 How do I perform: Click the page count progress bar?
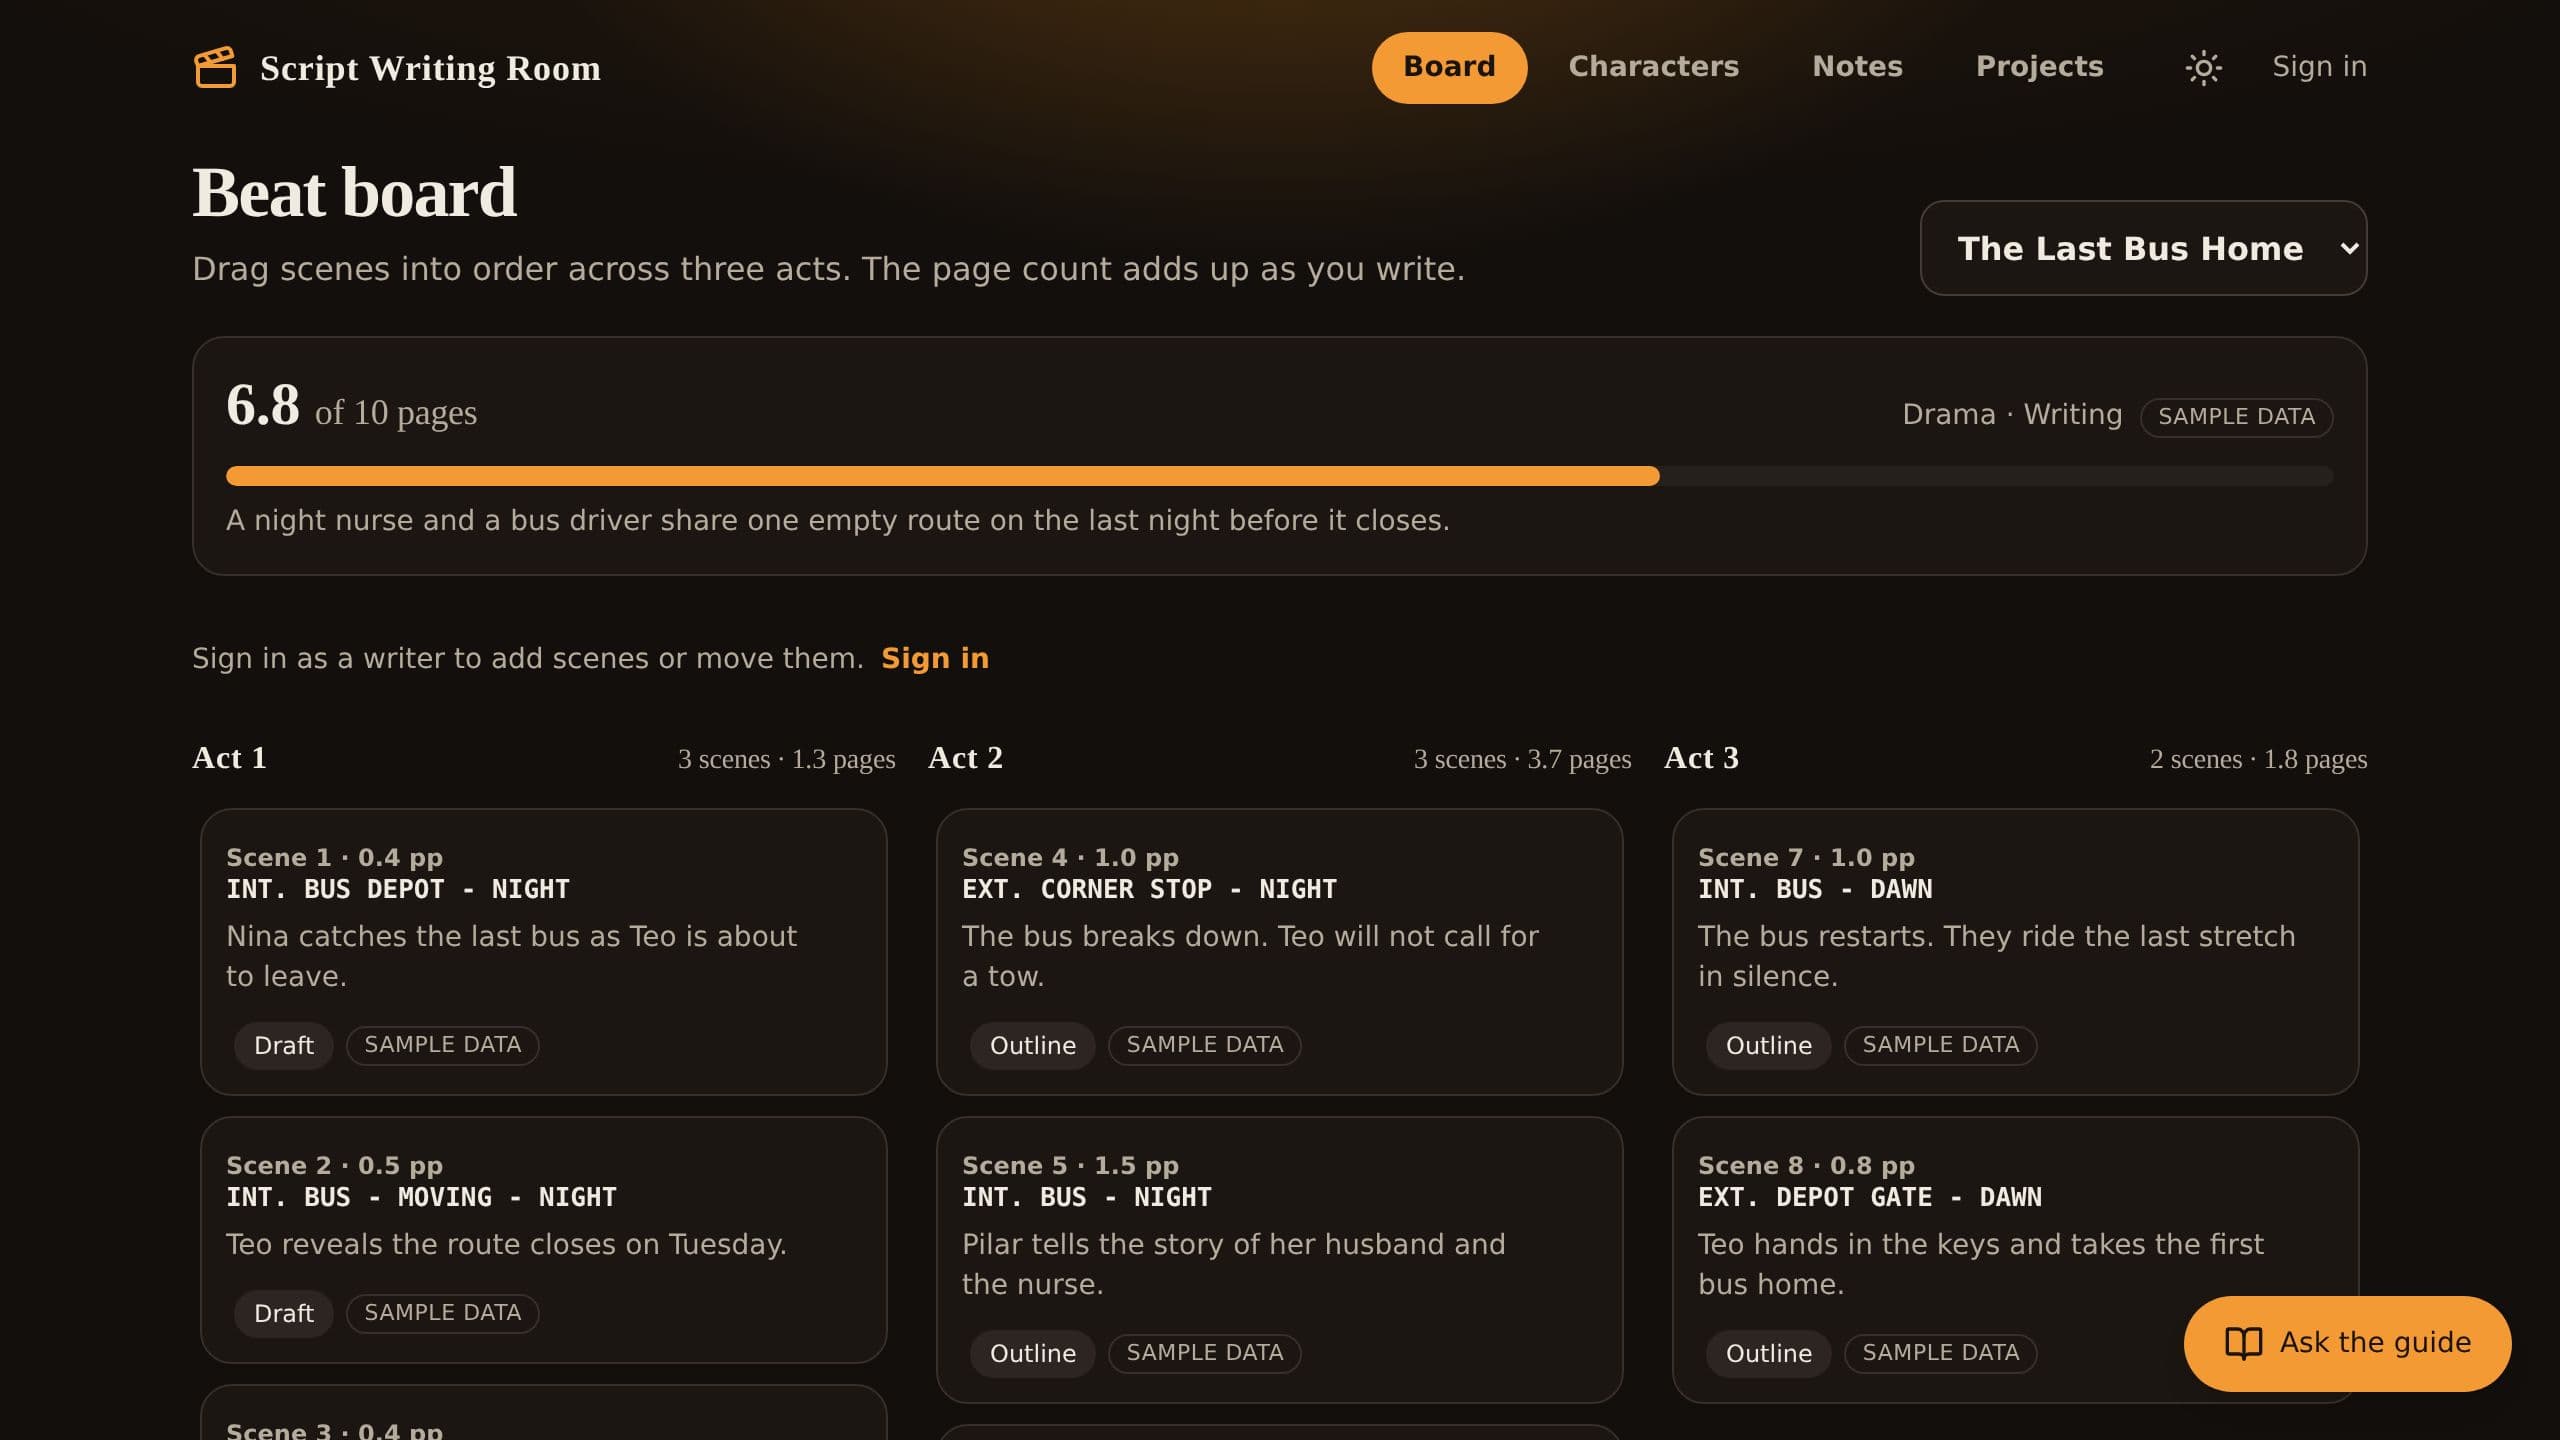1279,476
